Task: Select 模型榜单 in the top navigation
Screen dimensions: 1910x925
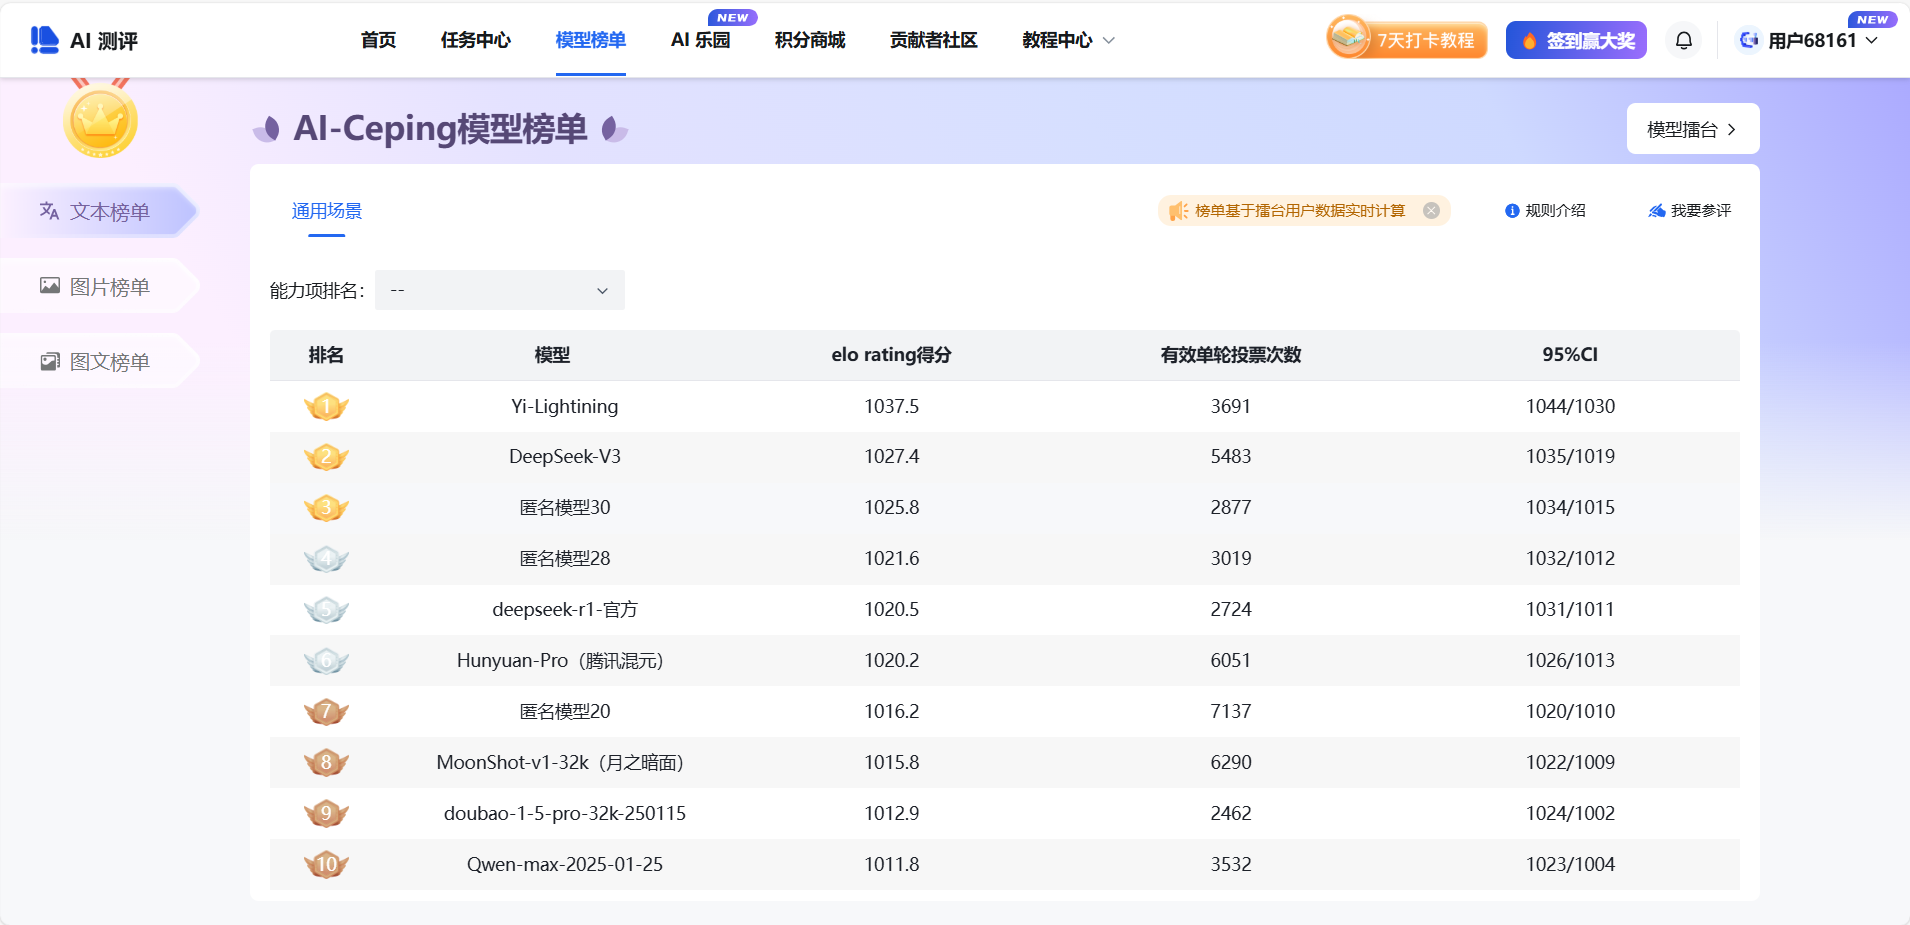Action: [x=591, y=40]
